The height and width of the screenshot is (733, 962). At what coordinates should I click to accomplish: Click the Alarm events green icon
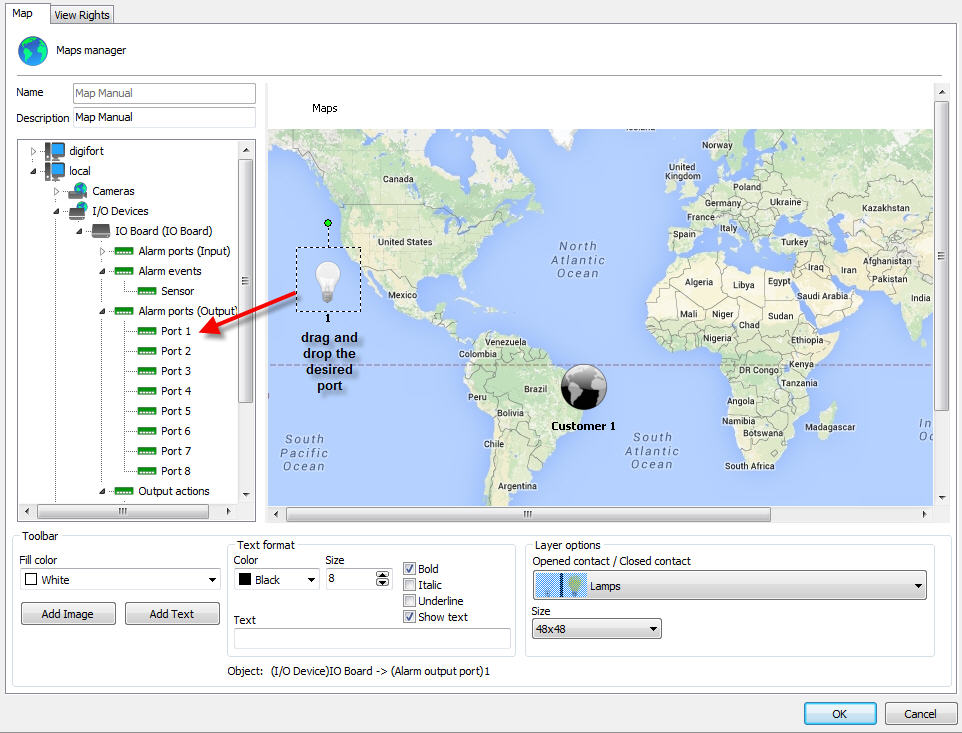pyautogui.click(x=124, y=271)
